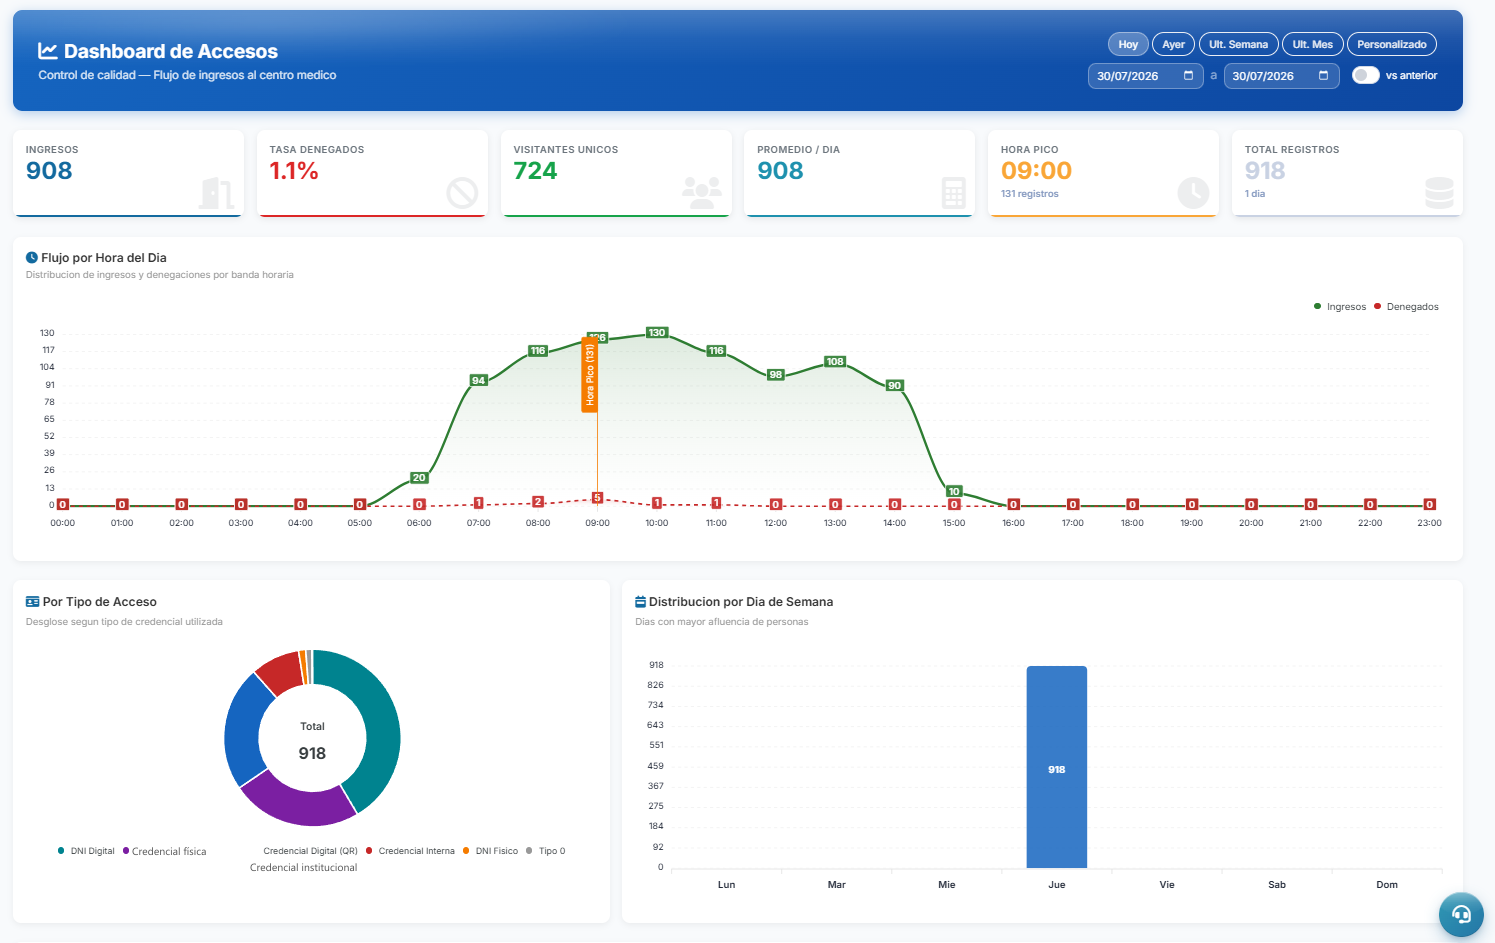Image resolution: width=1495 pixels, height=943 pixels.
Task: Select the Ult. Semana date range
Action: tap(1238, 44)
